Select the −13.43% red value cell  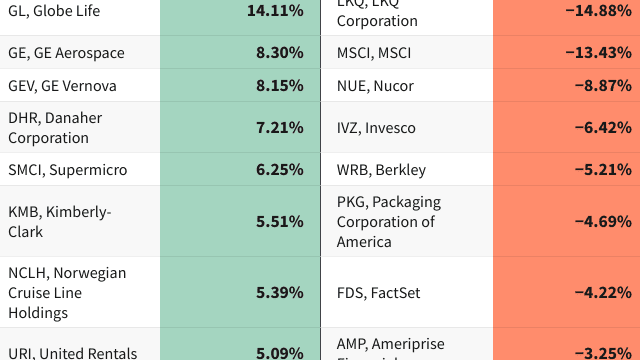point(567,53)
